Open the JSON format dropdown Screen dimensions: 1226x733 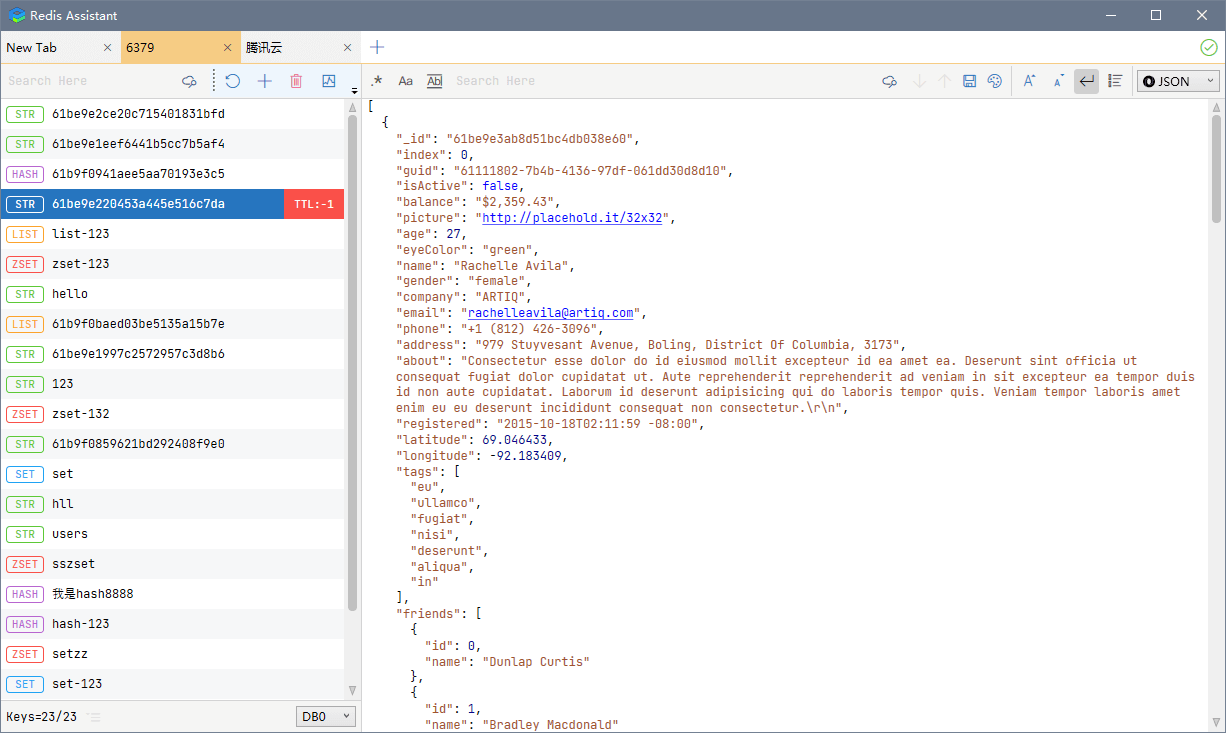(1178, 81)
